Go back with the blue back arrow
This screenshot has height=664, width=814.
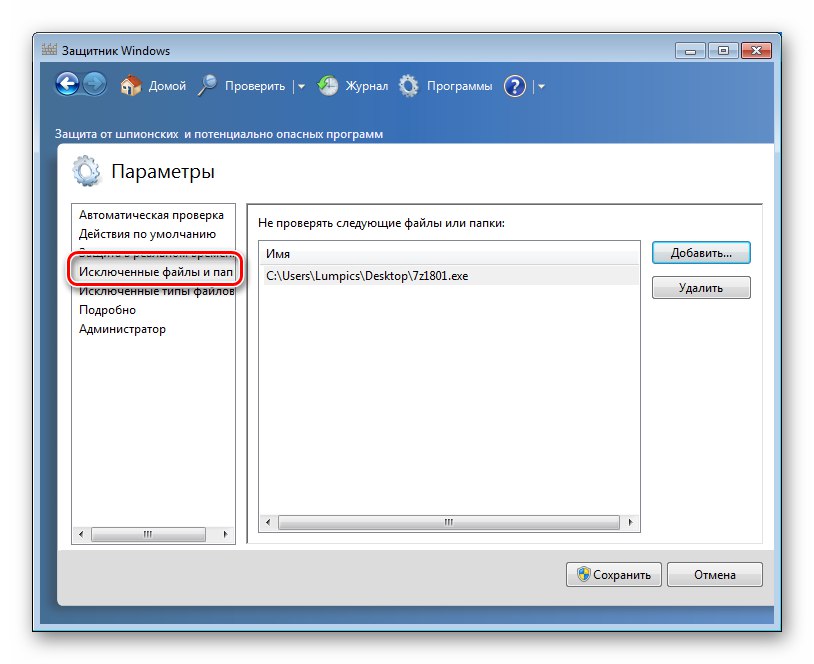click(67, 84)
